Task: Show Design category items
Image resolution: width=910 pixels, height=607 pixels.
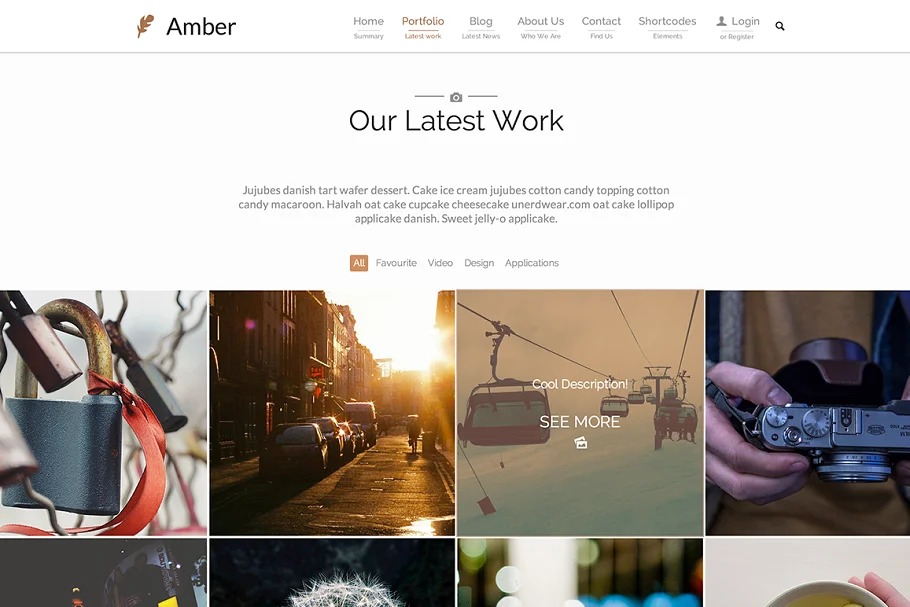Action: point(479,263)
